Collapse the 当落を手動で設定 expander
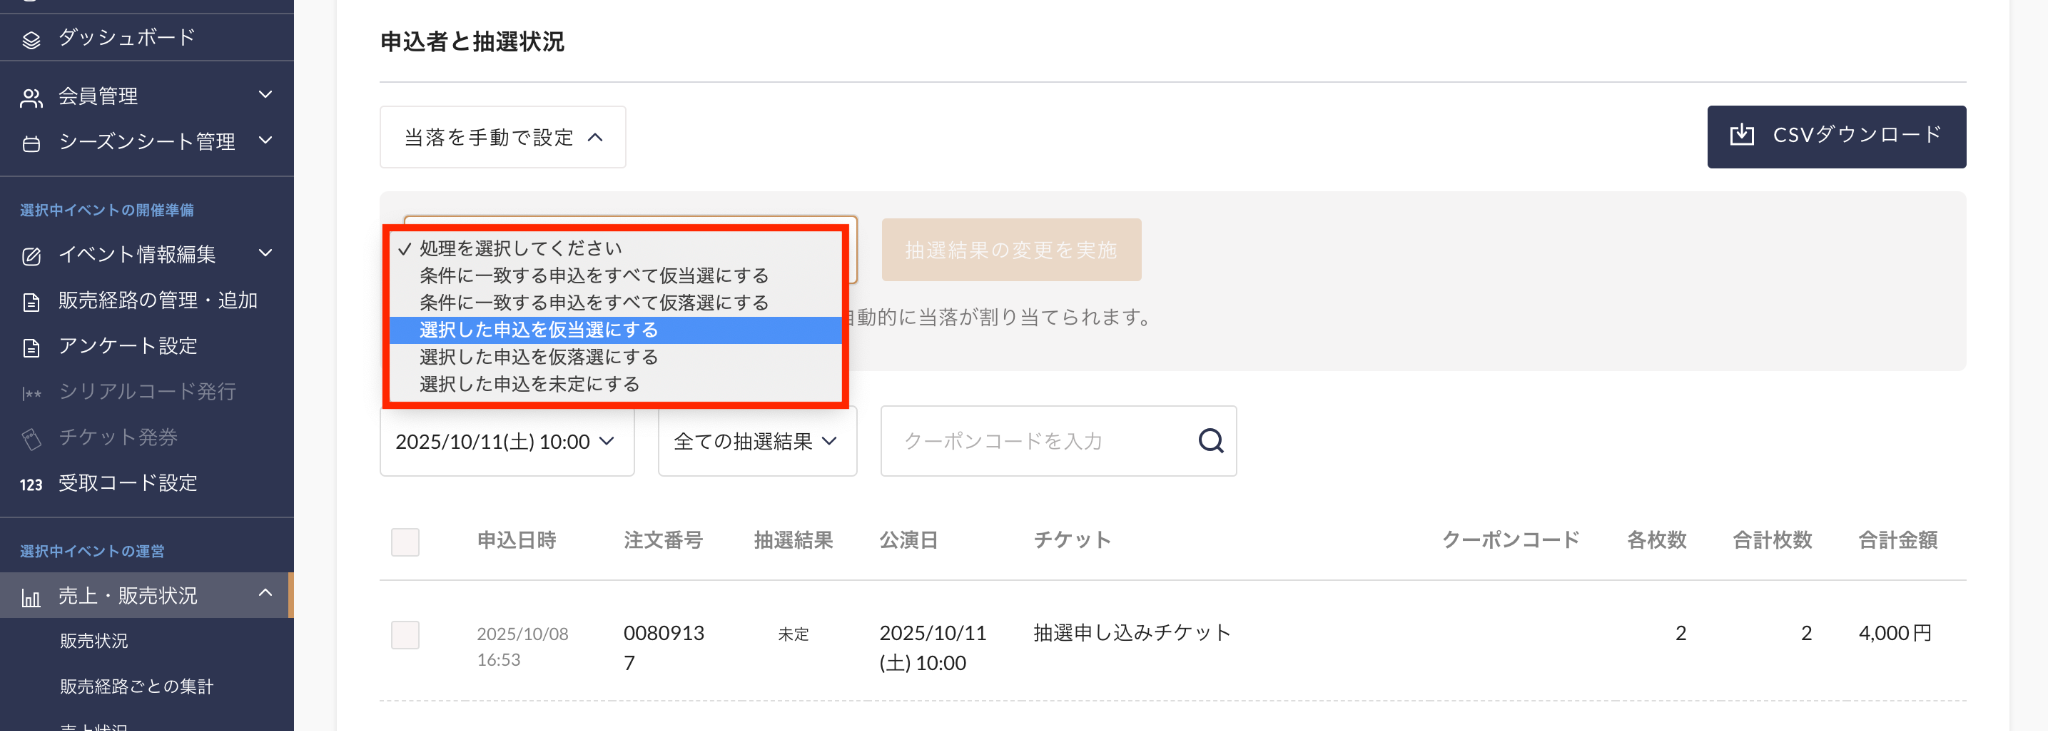Viewport: 2048px width, 731px height. 502,137
